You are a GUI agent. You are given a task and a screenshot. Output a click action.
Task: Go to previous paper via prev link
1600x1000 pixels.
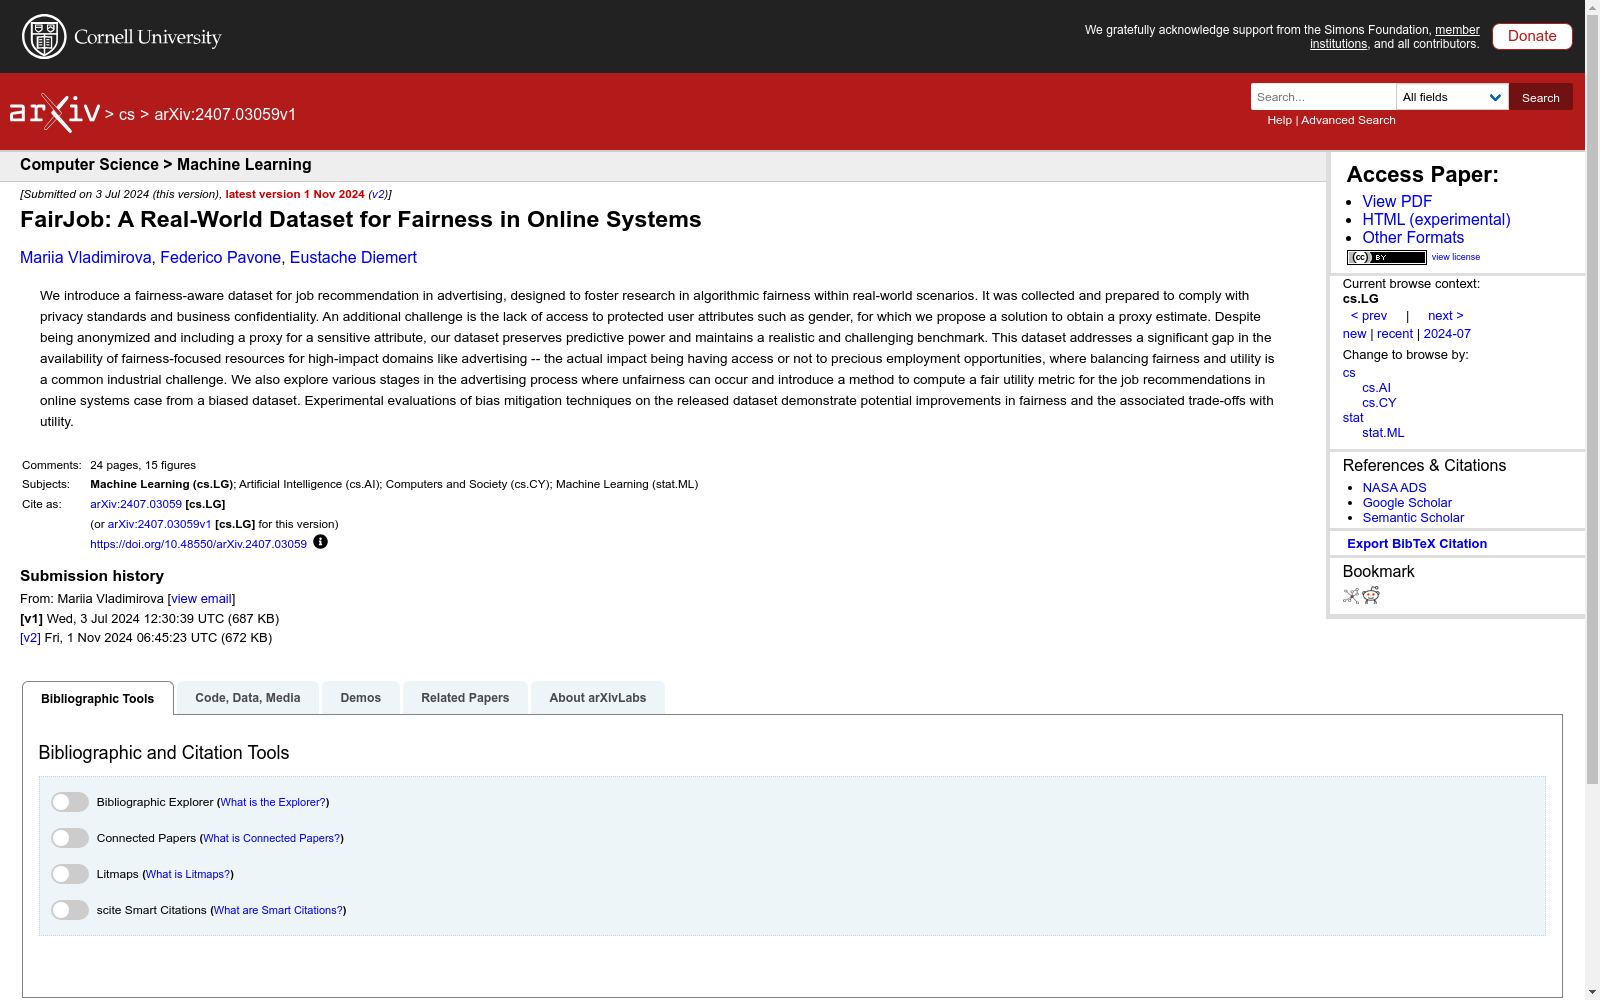1369,316
